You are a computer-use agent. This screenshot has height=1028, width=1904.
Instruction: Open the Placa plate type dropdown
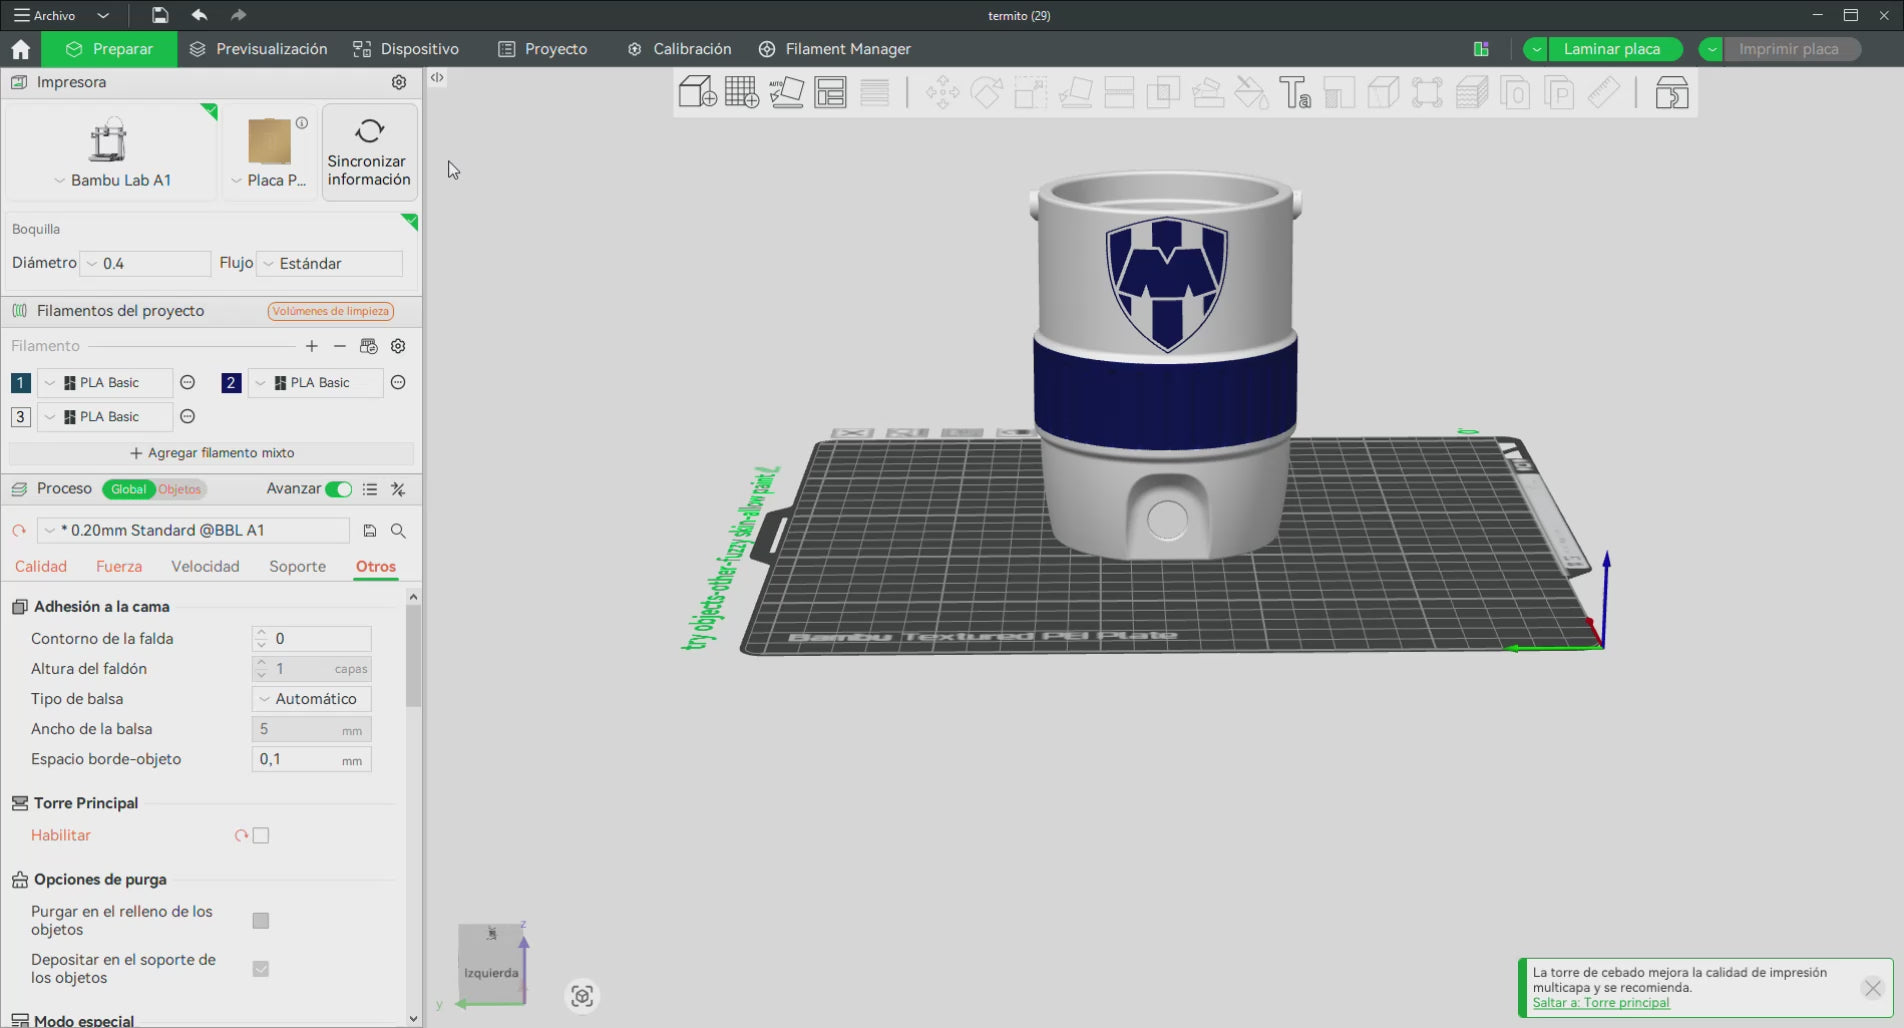(x=268, y=180)
